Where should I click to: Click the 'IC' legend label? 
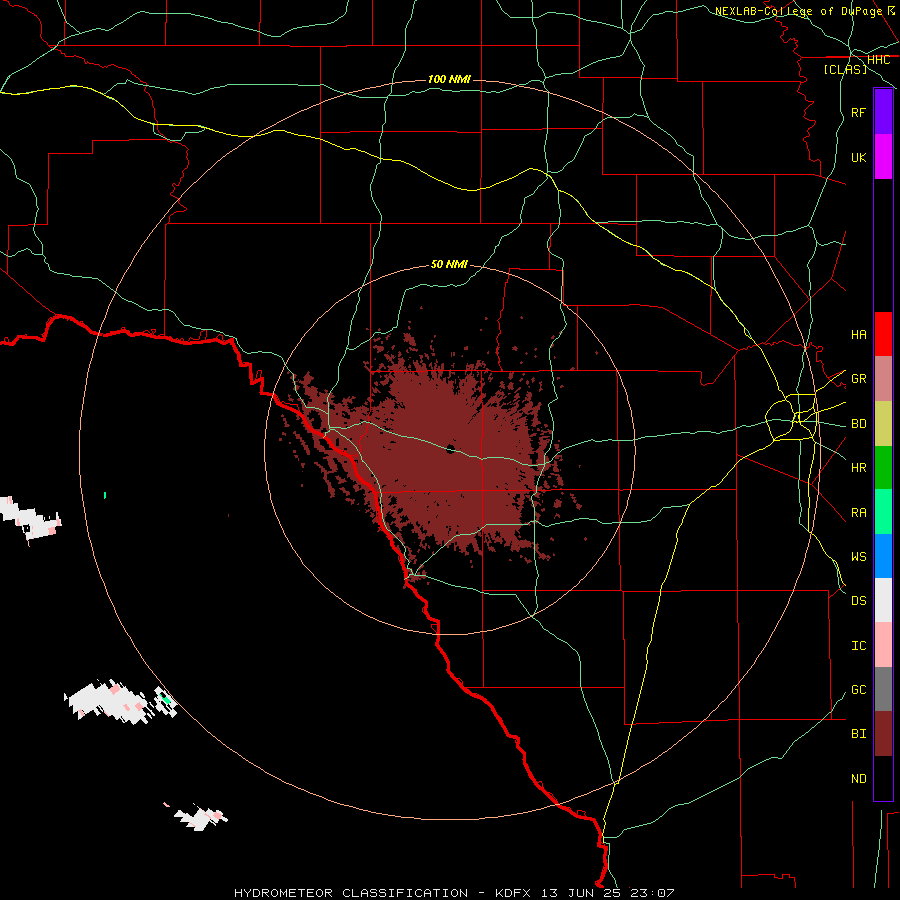click(x=858, y=646)
